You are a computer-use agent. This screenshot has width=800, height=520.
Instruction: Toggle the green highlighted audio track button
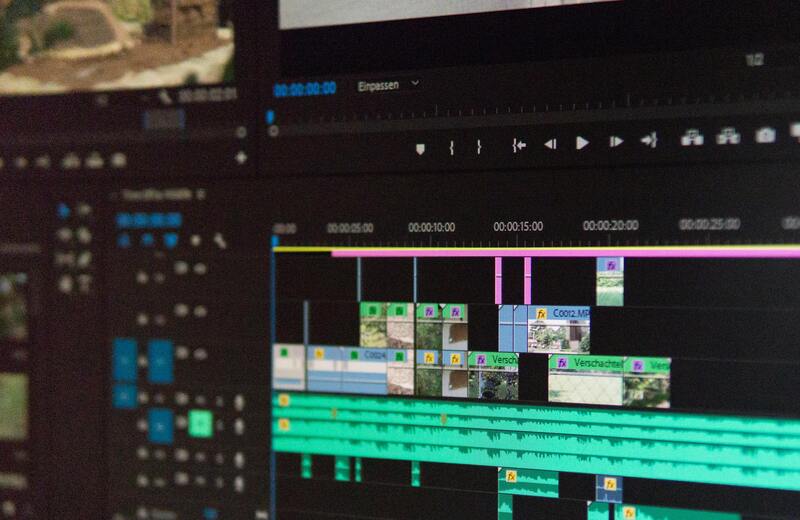[x=200, y=424]
